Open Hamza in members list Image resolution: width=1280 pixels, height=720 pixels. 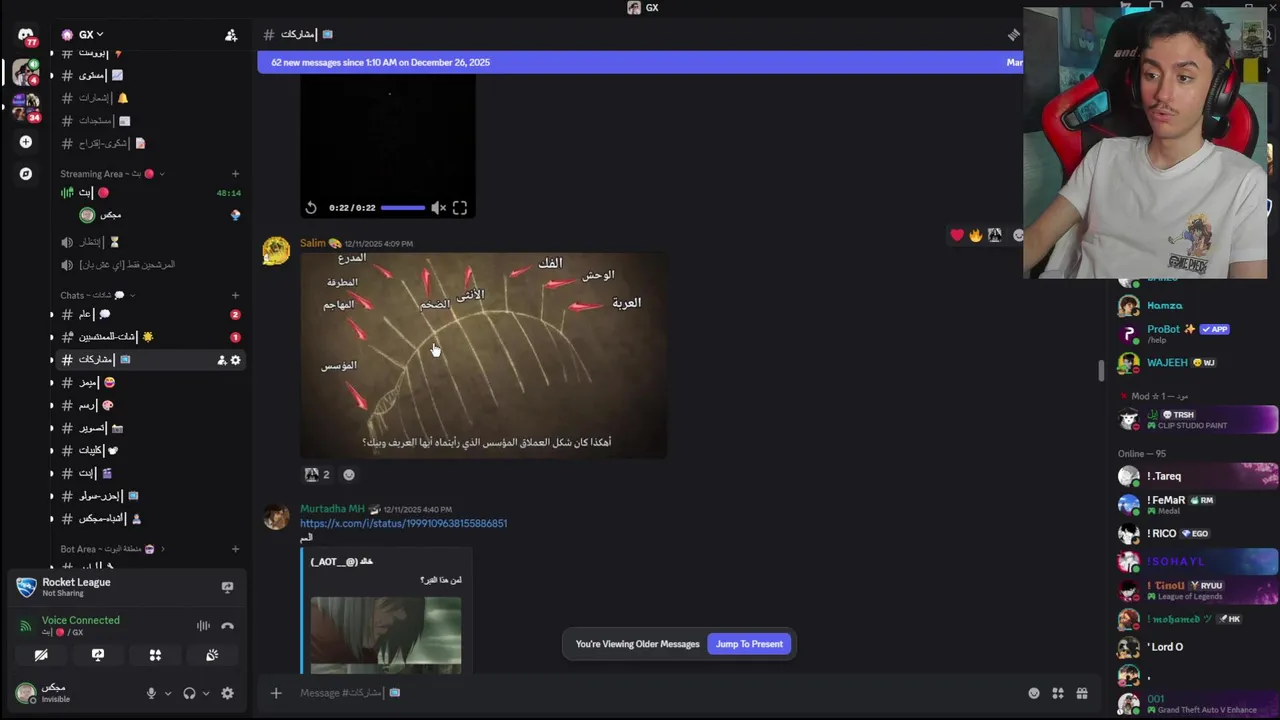click(1195, 306)
